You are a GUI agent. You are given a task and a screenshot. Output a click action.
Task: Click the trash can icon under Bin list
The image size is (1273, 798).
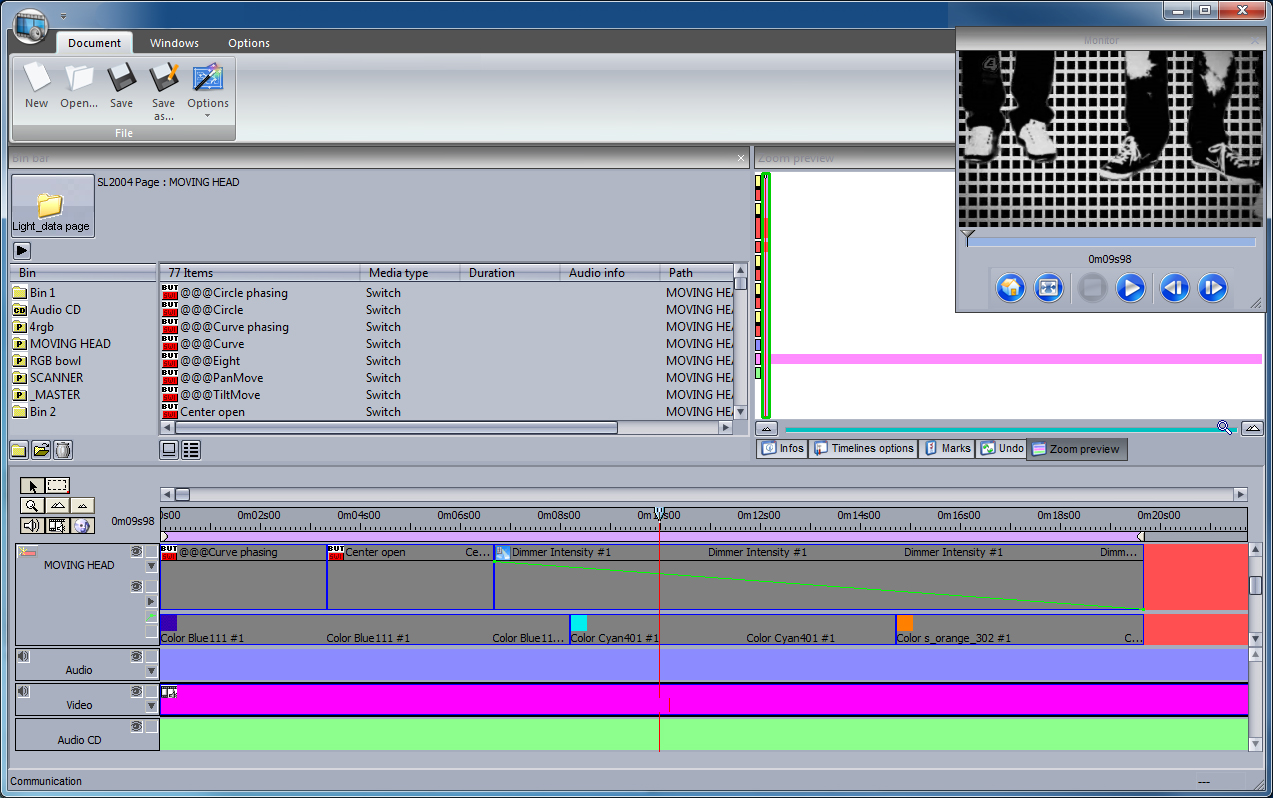click(x=63, y=450)
